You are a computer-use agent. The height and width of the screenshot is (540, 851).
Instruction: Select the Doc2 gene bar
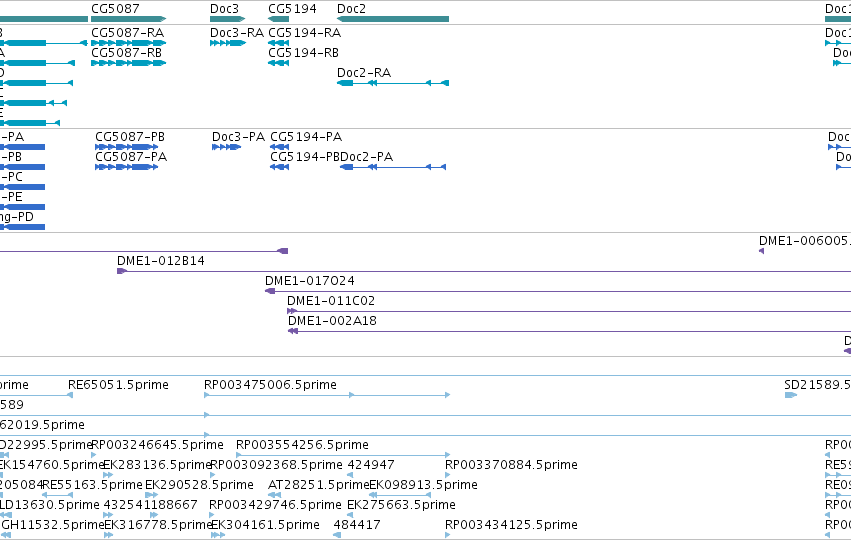pos(393,19)
